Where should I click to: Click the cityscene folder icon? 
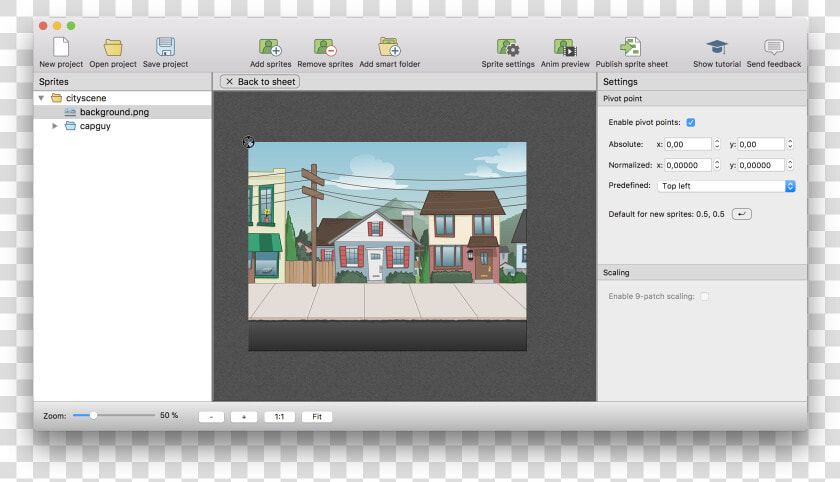56,98
